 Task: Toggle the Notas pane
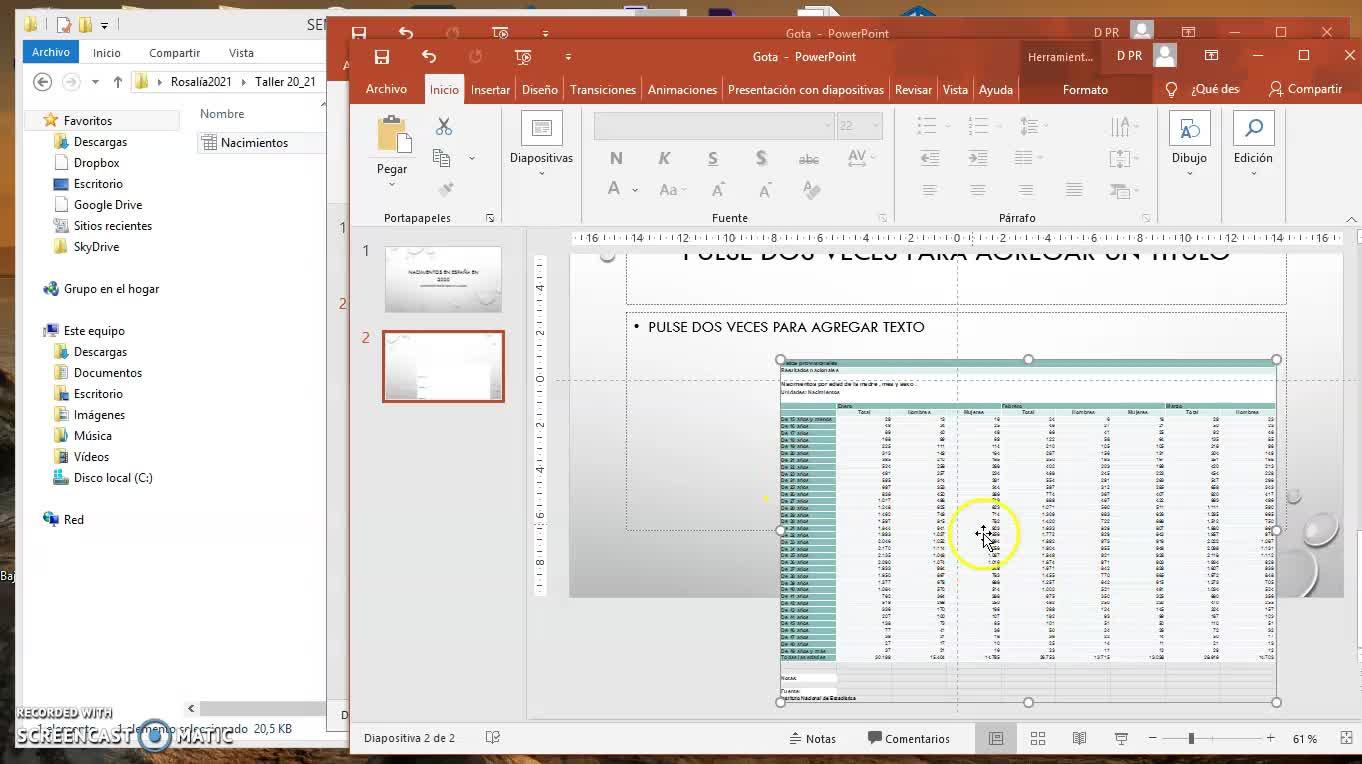(812, 739)
